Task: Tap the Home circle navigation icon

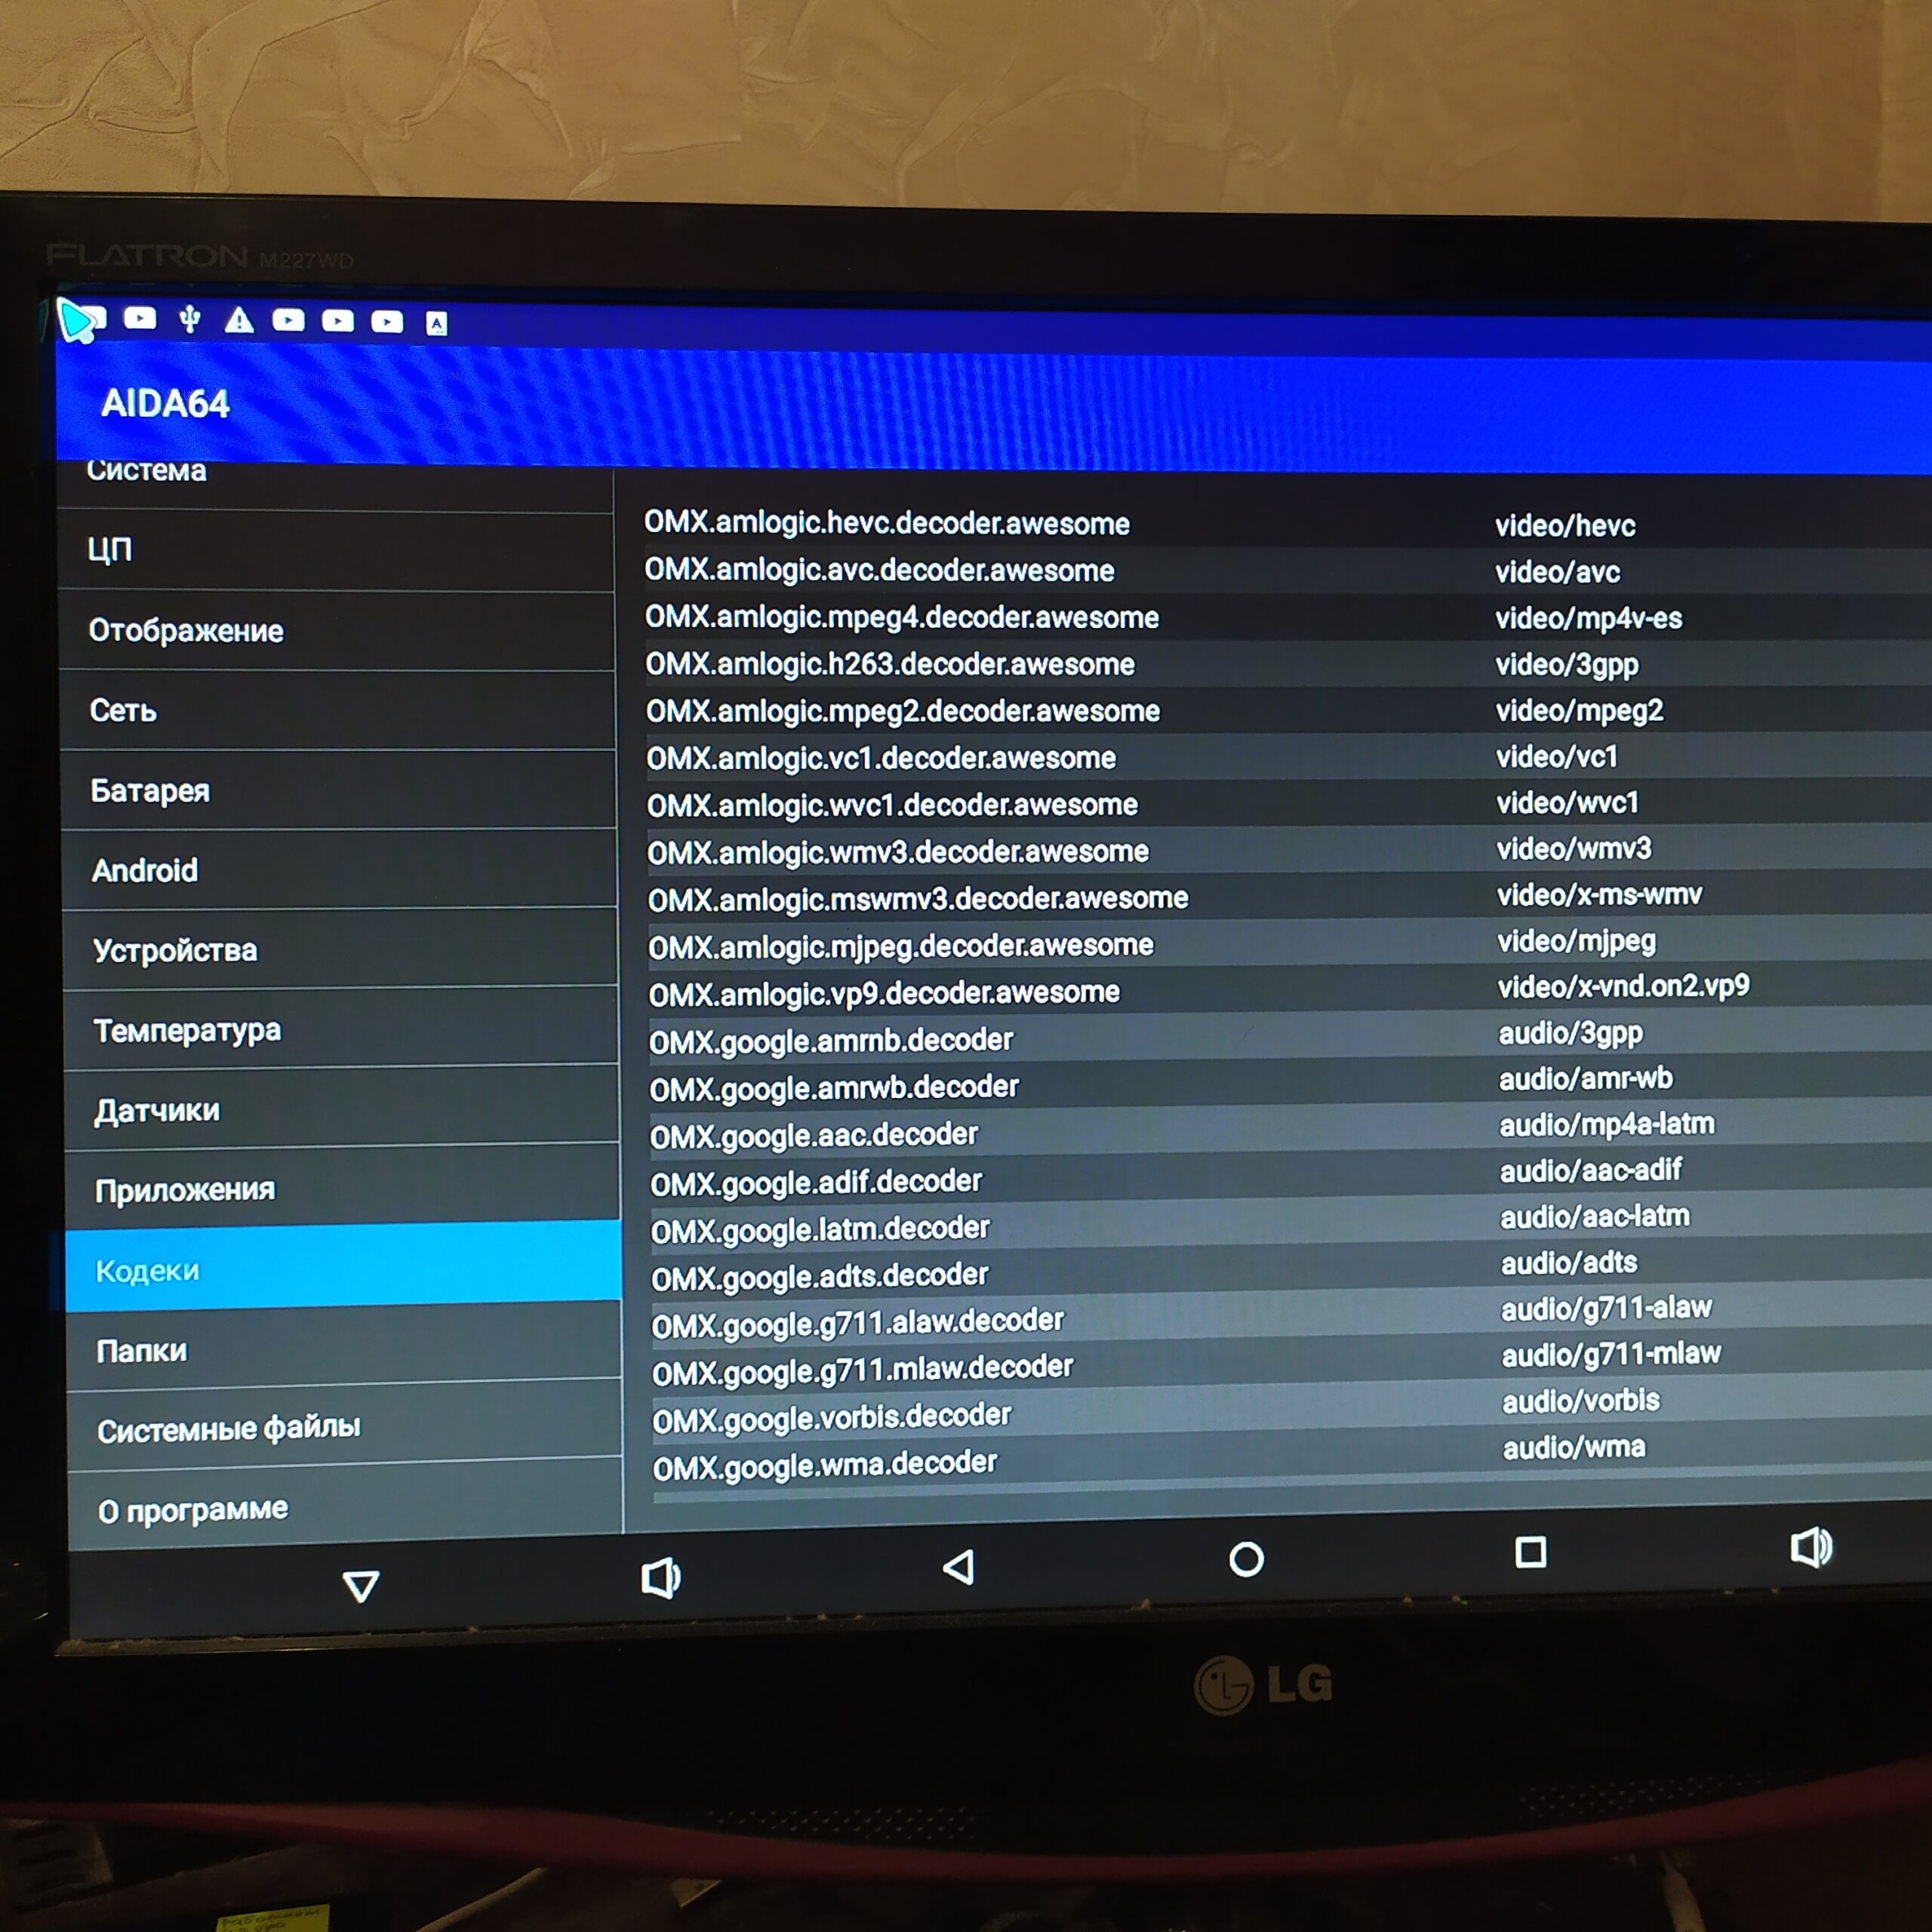Action: tap(1246, 1559)
